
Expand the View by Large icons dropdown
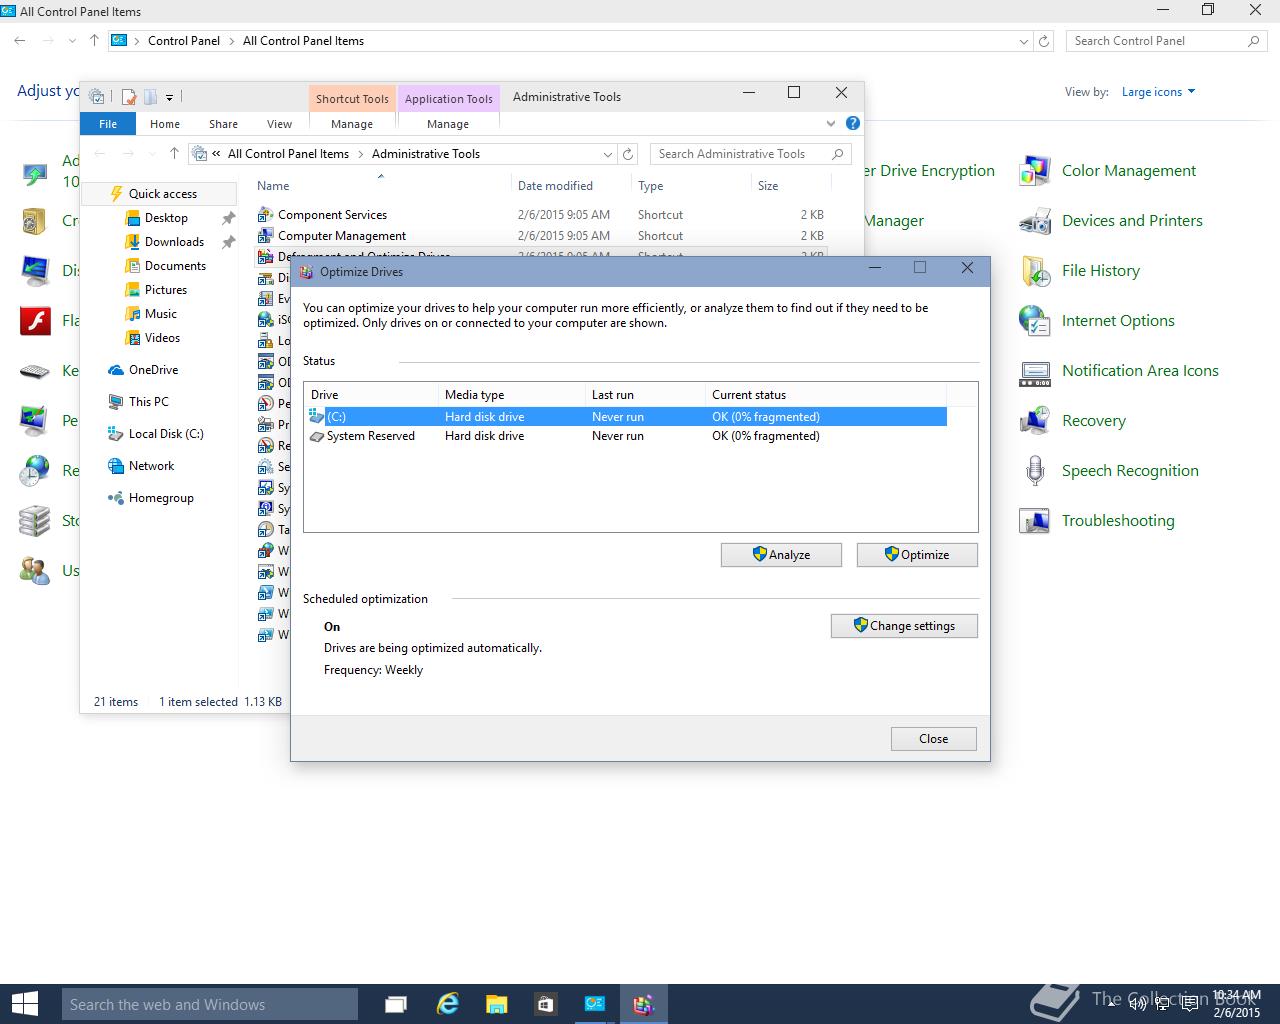(1158, 92)
